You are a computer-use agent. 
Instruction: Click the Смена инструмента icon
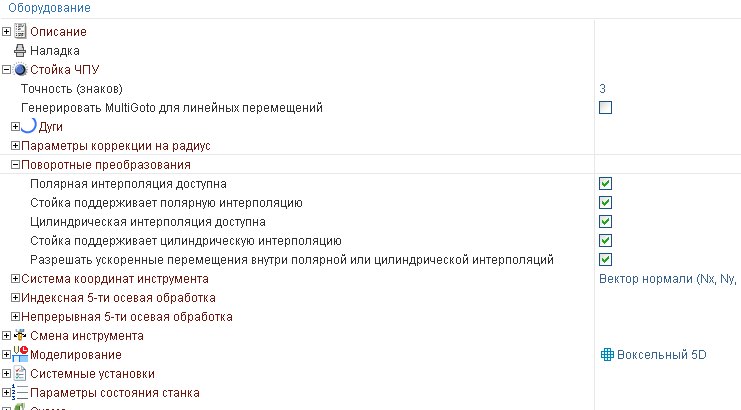click(x=20, y=335)
